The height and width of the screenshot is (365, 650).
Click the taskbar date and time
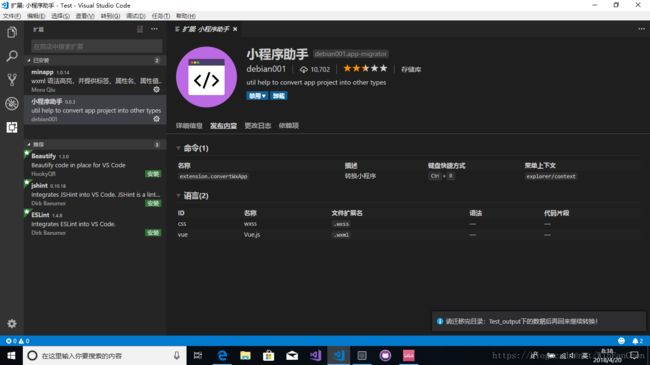[607, 355]
